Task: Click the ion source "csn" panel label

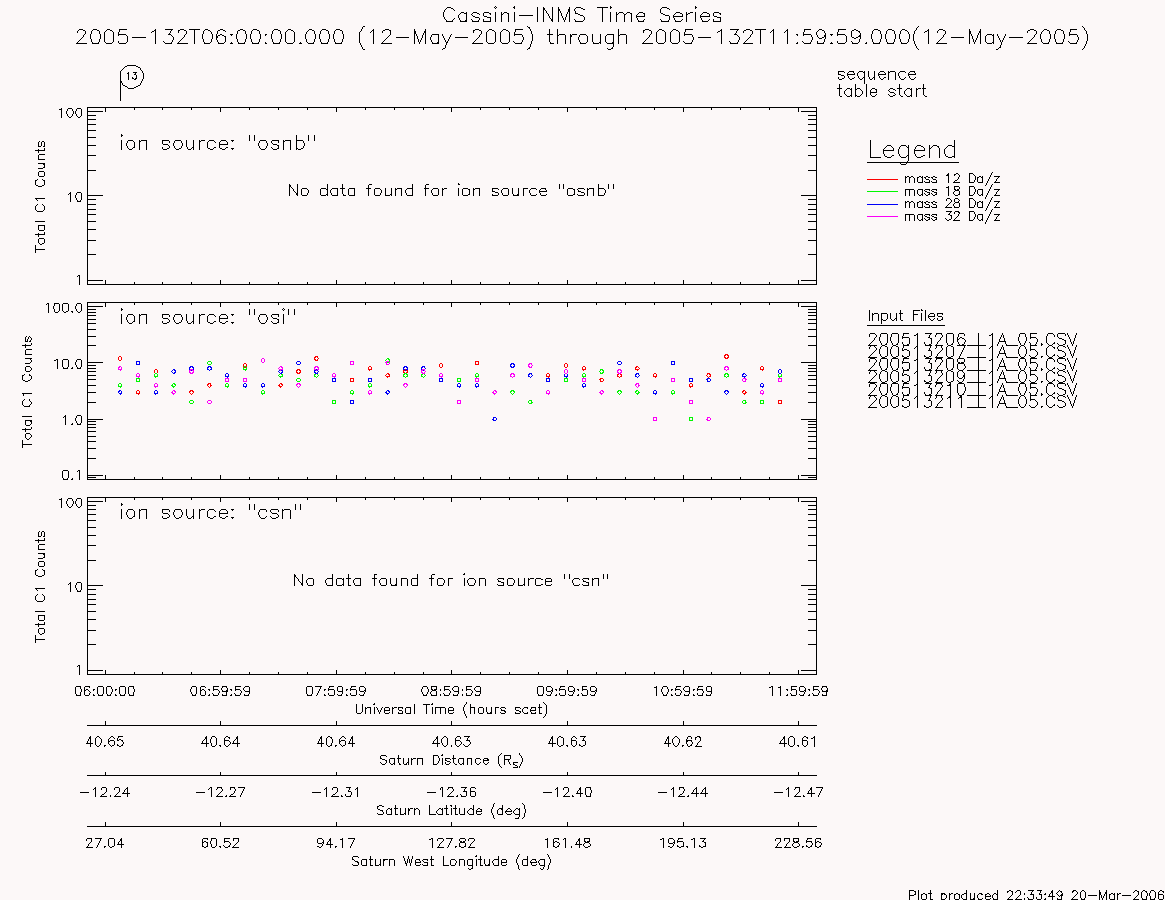Action: [x=211, y=513]
